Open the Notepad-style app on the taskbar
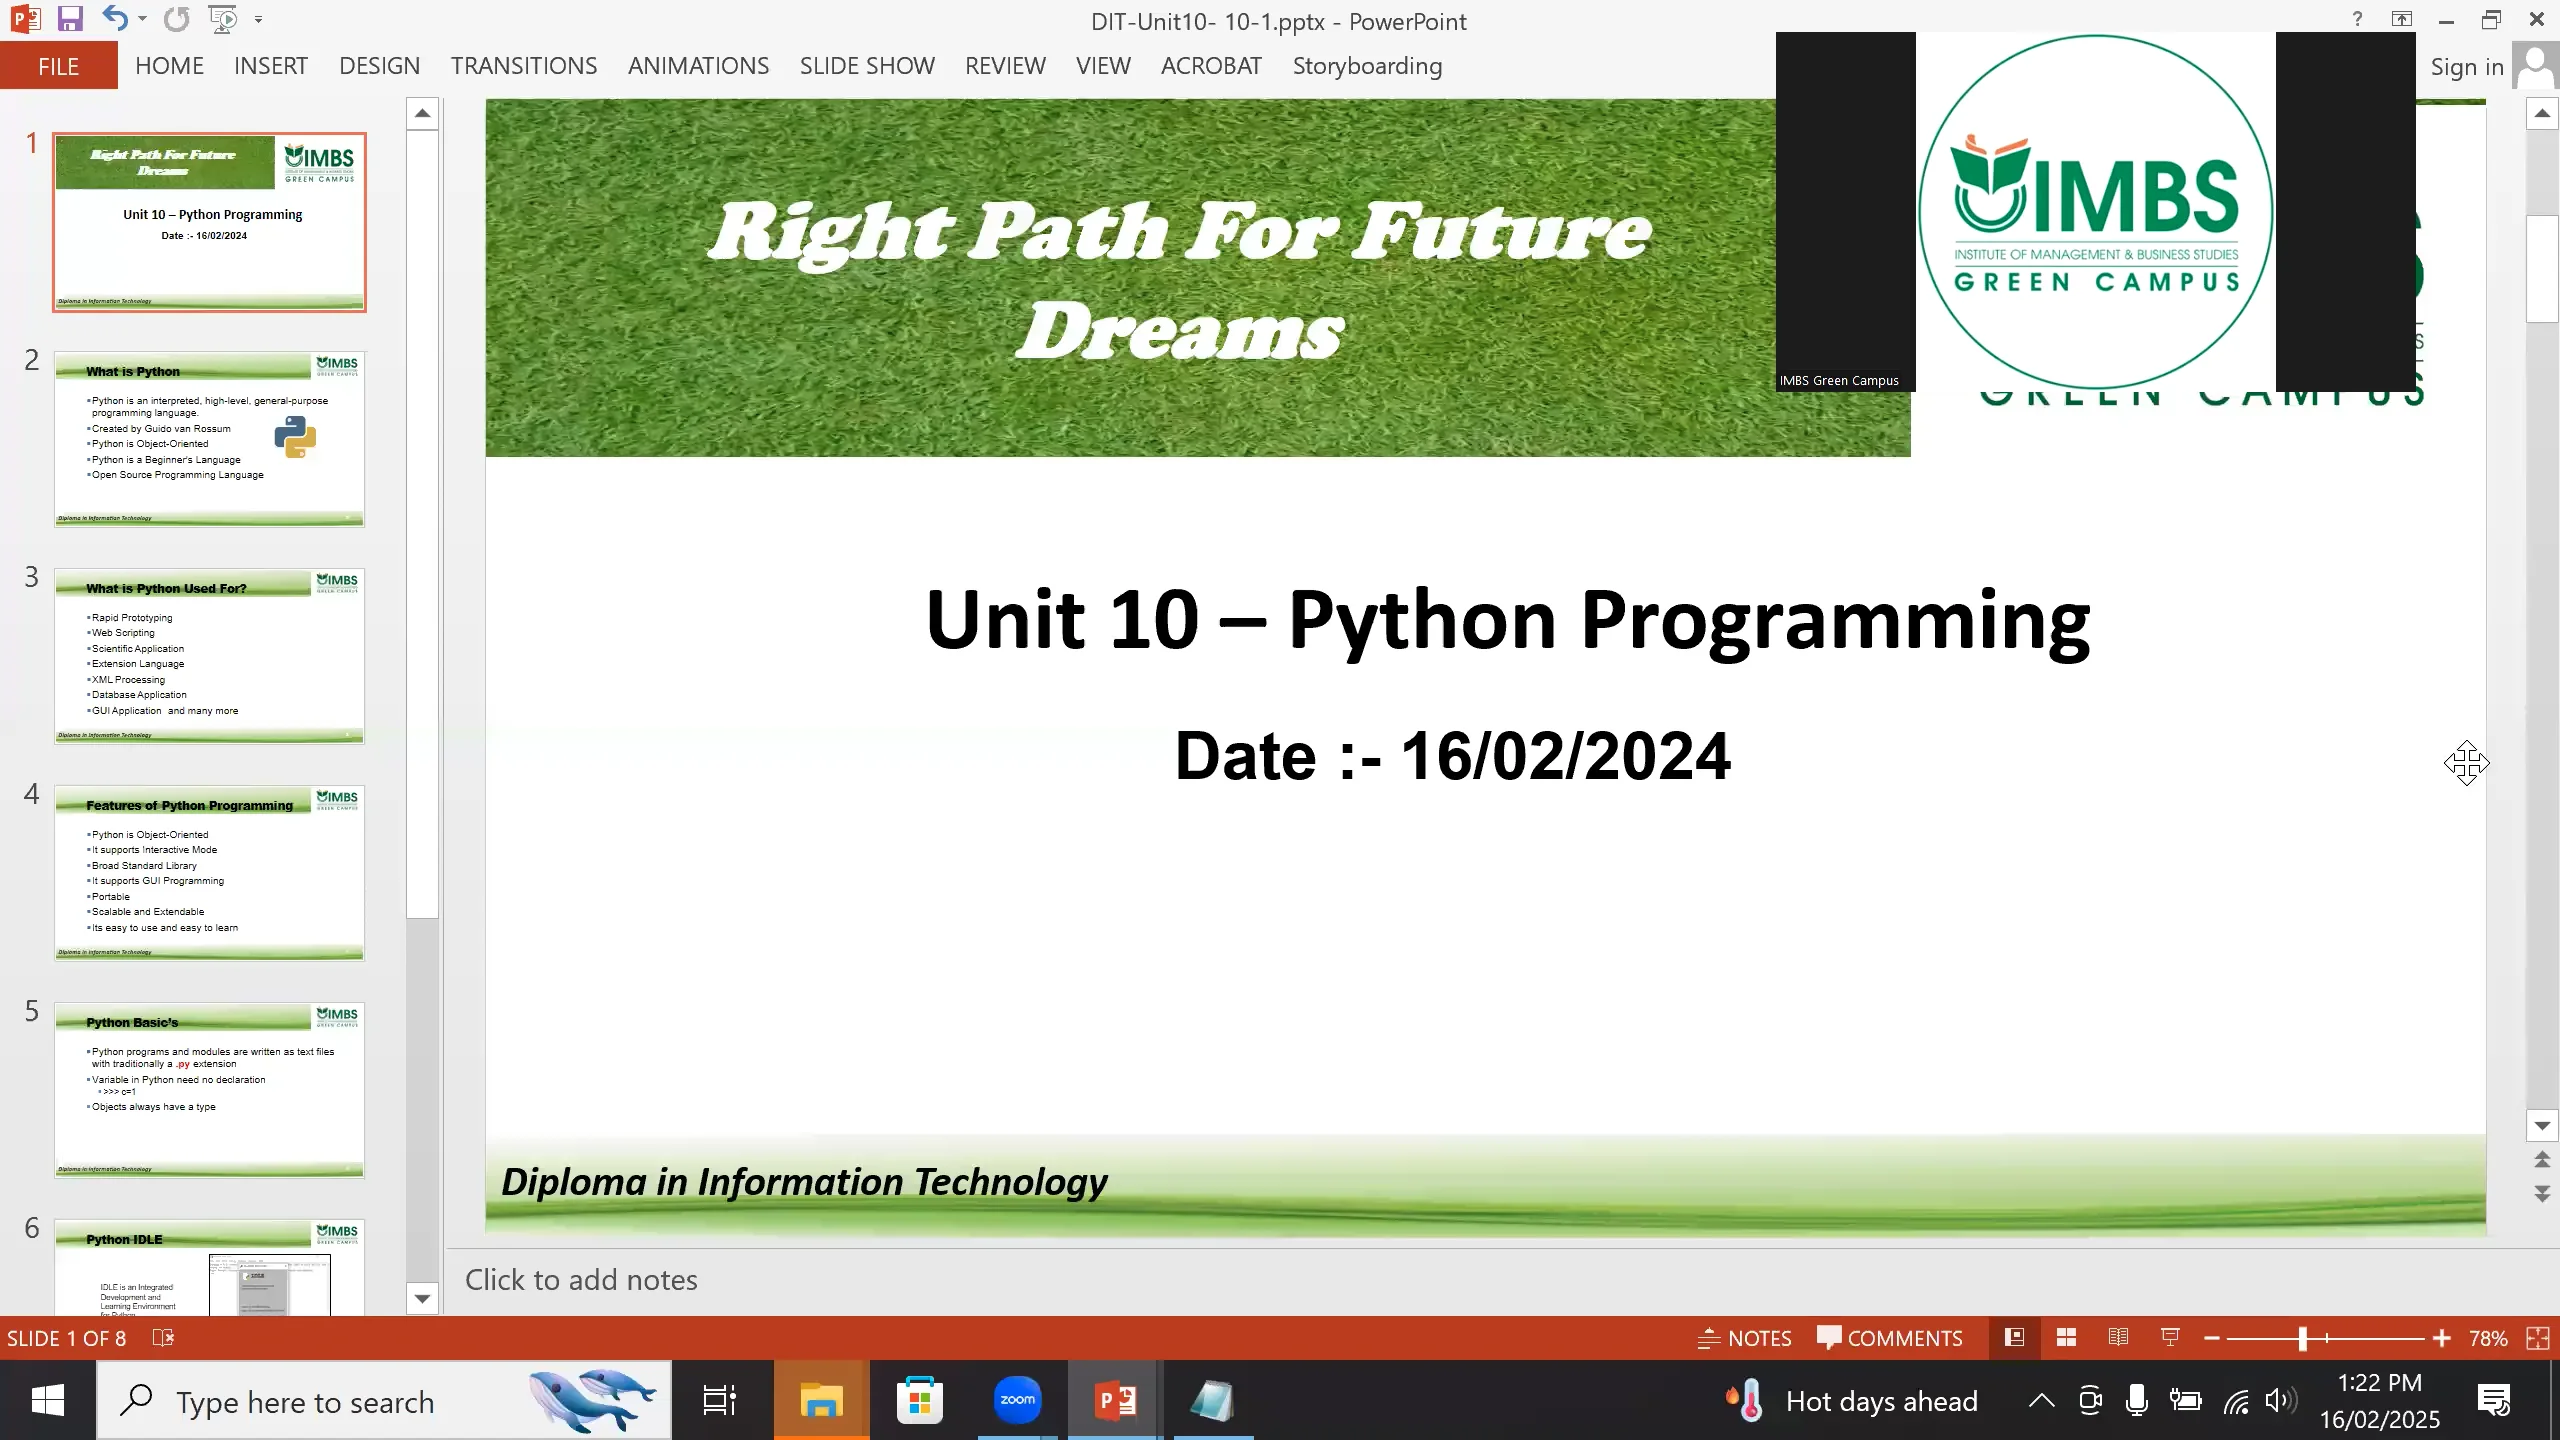Viewport: 2560px width, 1440px height. [1213, 1400]
